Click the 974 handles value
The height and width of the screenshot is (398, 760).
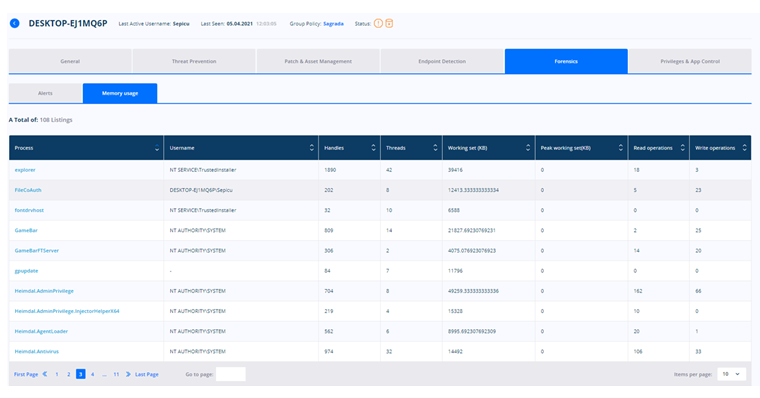click(x=329, y=351)
